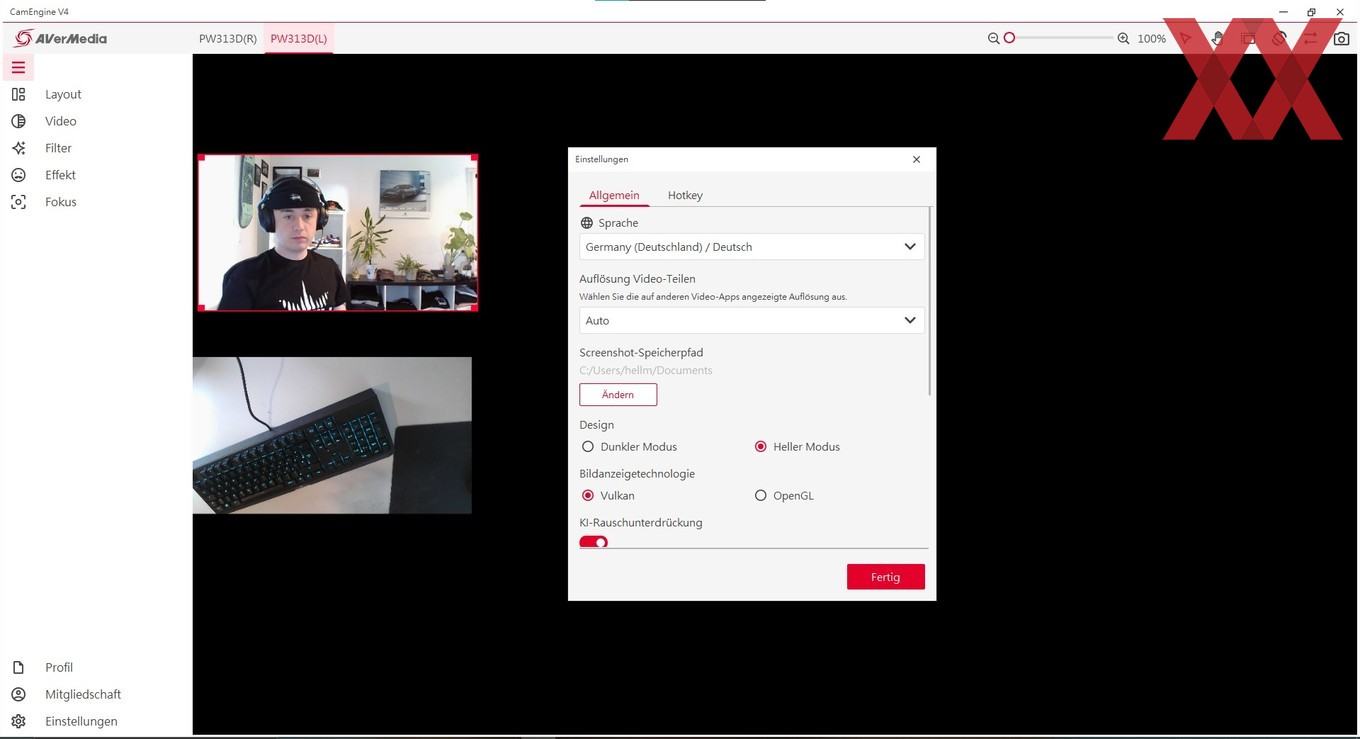Open the Layout panel icon
1360x739 pixels.
pos(18,94)
